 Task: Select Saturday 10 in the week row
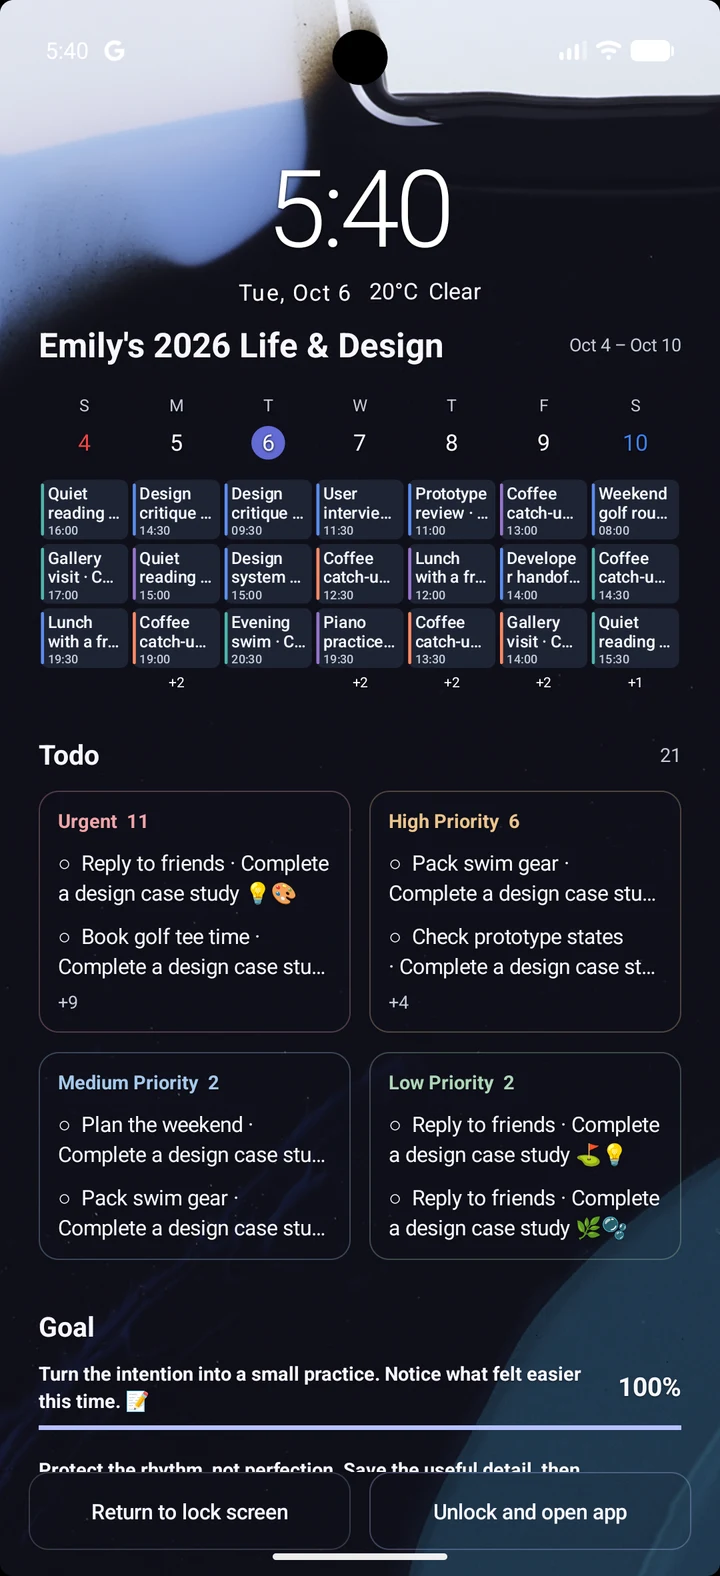click(x=635, y=443)
